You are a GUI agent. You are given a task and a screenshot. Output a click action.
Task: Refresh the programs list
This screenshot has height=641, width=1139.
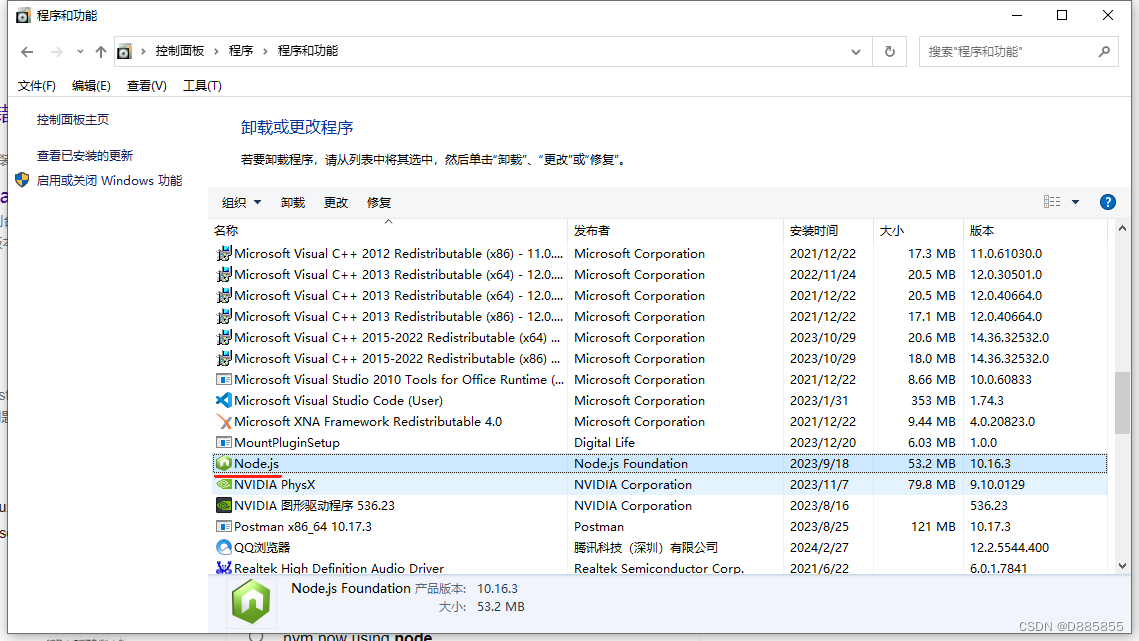tap(889, 52)
